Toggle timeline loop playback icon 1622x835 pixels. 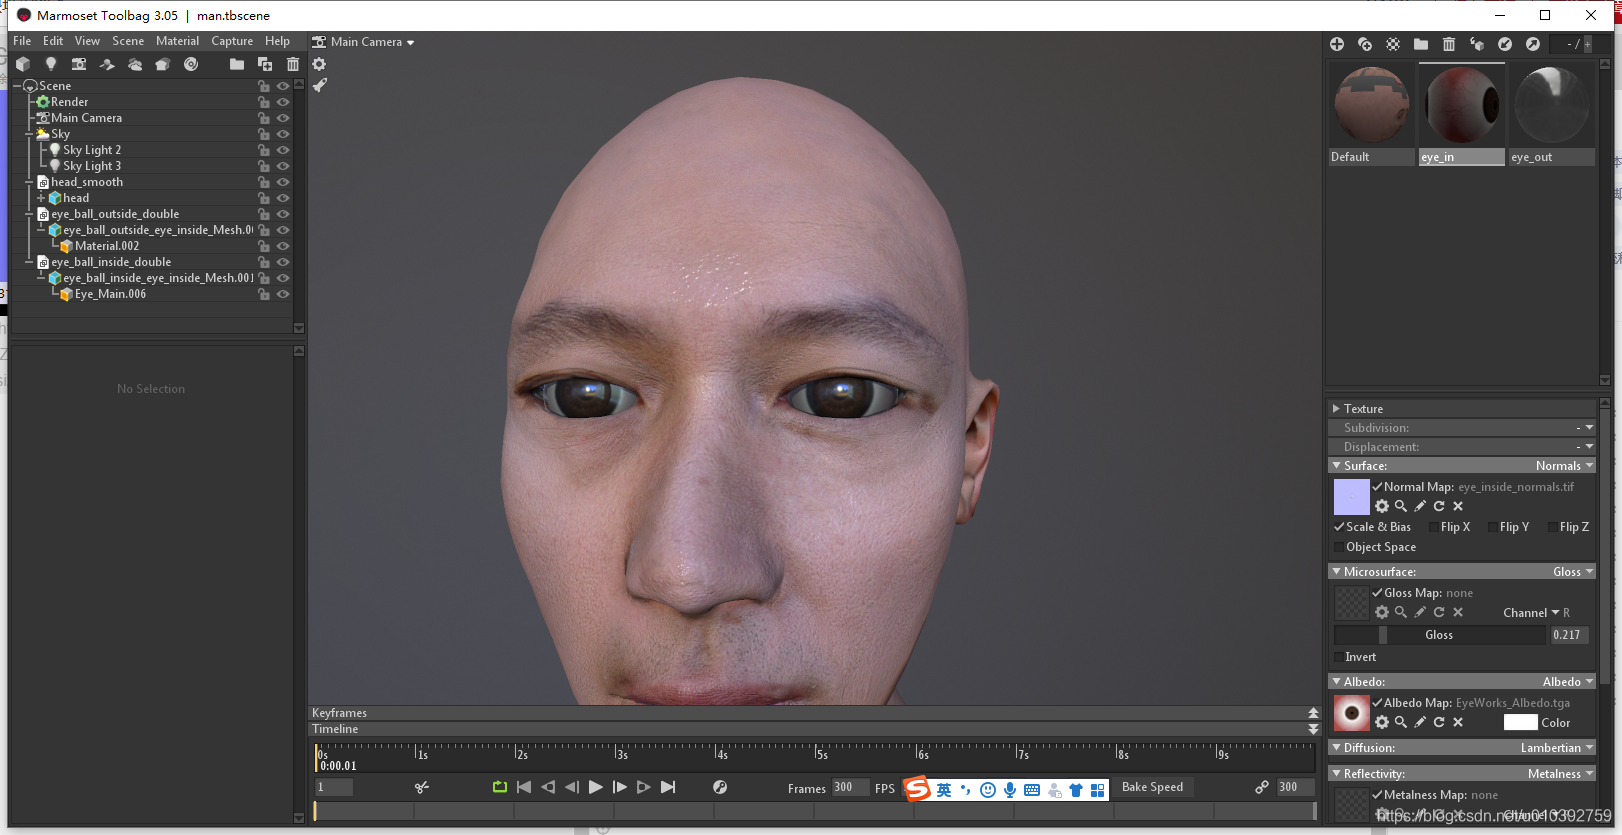point(500,787)
